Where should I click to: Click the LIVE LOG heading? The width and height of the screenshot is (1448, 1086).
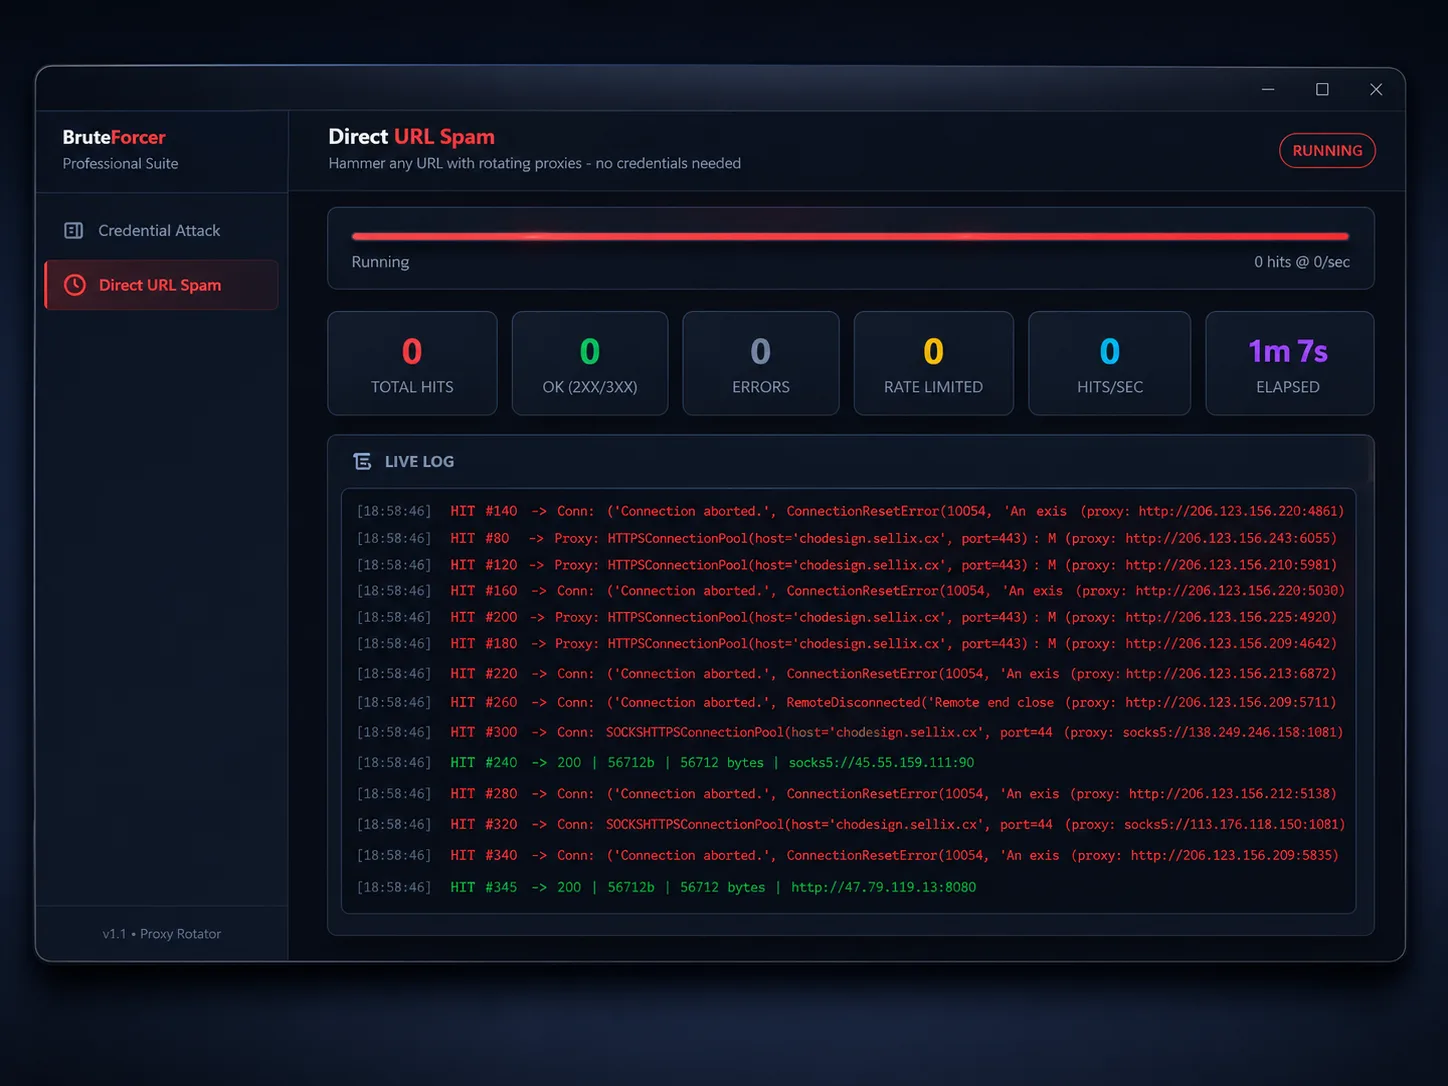[419, 461]
